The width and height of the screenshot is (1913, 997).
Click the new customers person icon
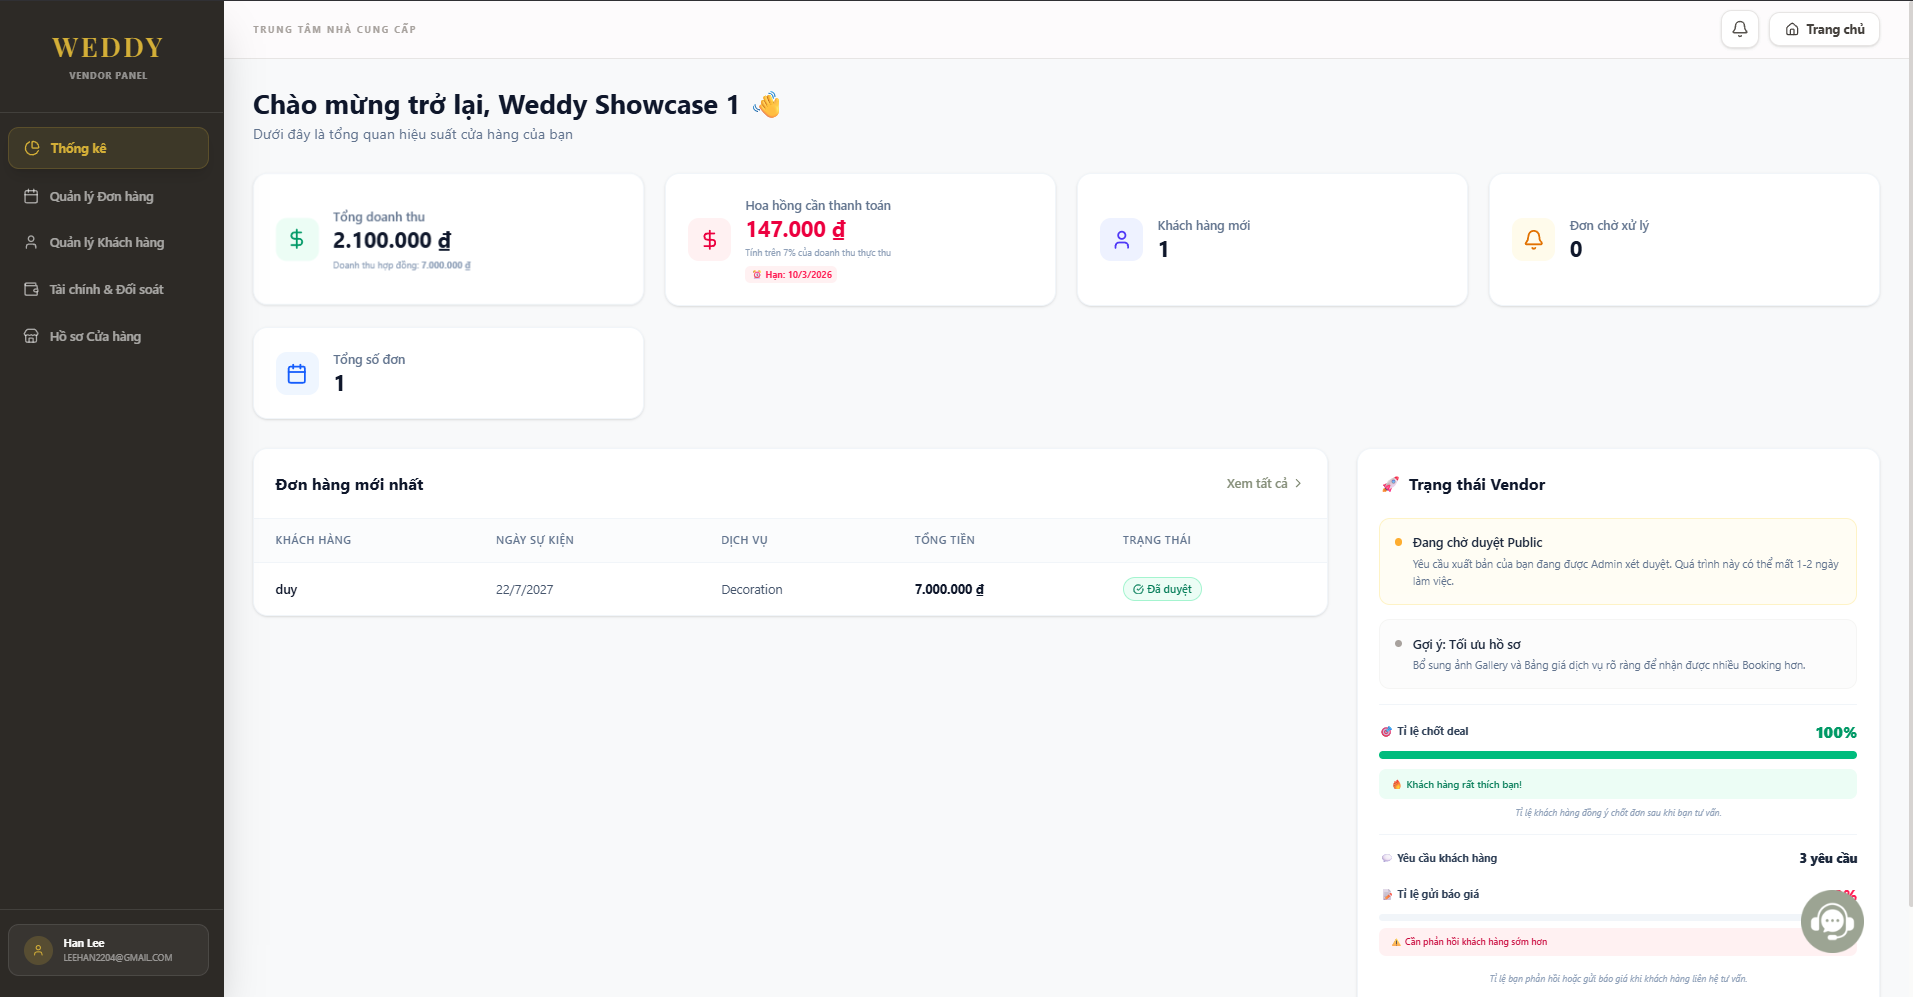pyautogui.click(x=1121, y=239)
